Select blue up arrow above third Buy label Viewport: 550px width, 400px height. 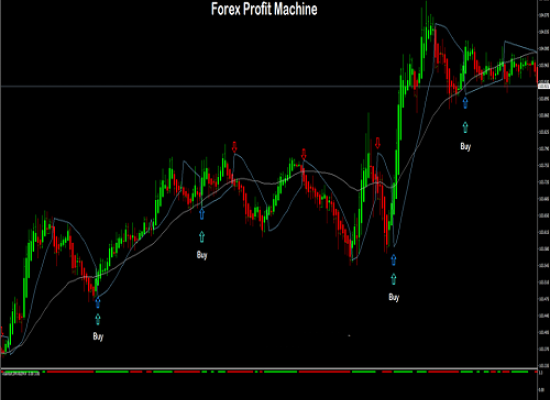coord(394,260)
